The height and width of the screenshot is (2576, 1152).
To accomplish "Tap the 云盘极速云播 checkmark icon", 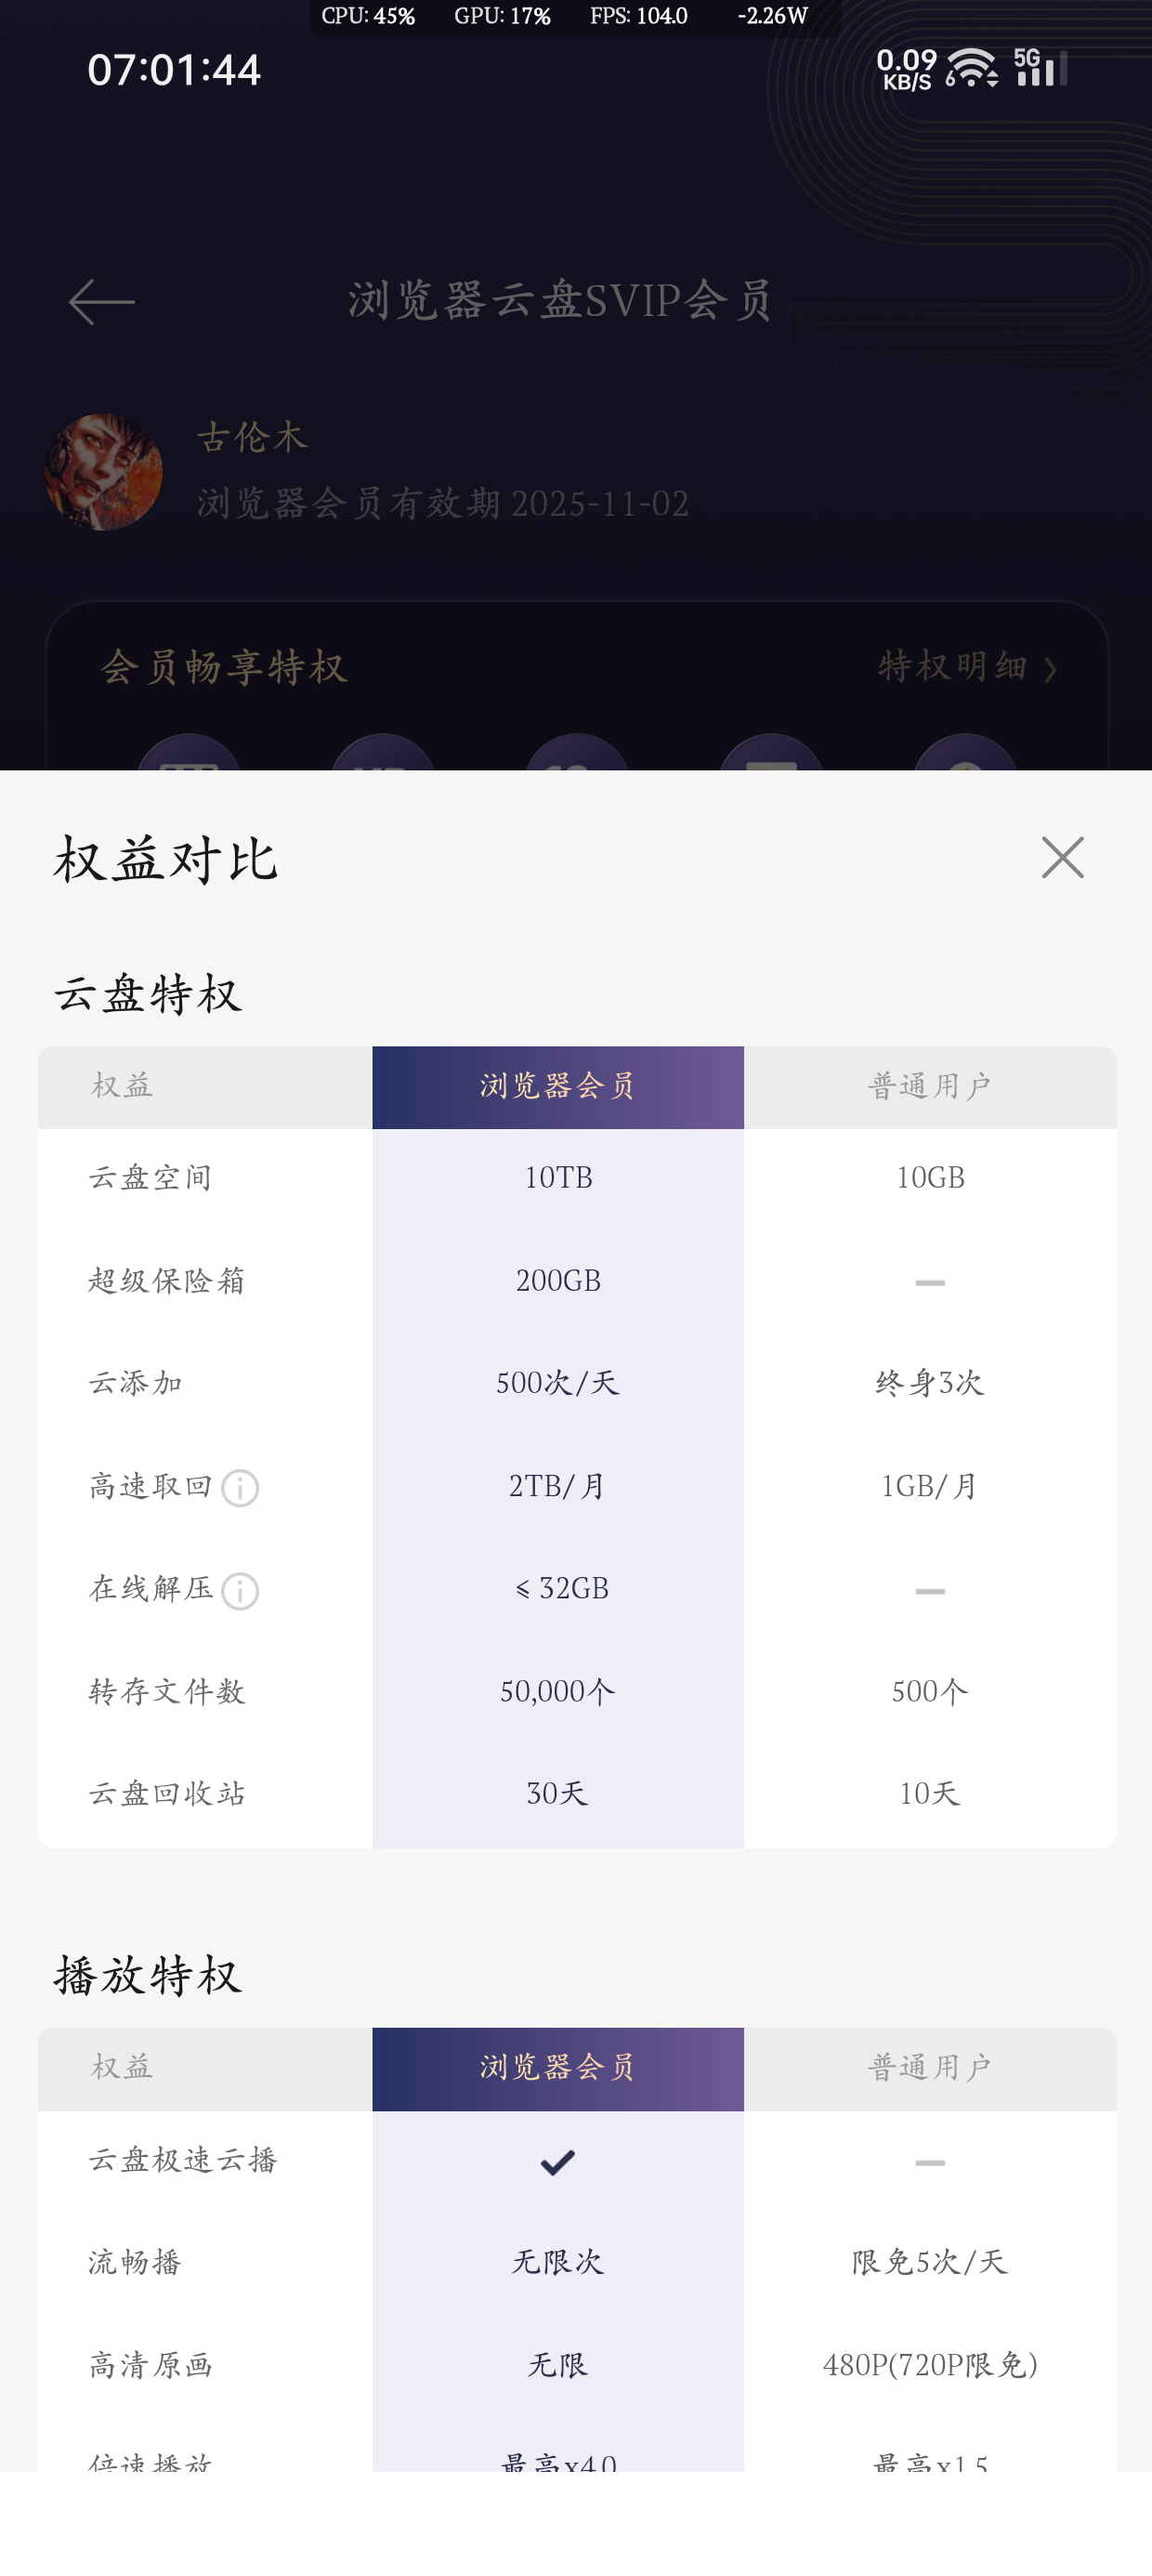I will coord(557,2162).
